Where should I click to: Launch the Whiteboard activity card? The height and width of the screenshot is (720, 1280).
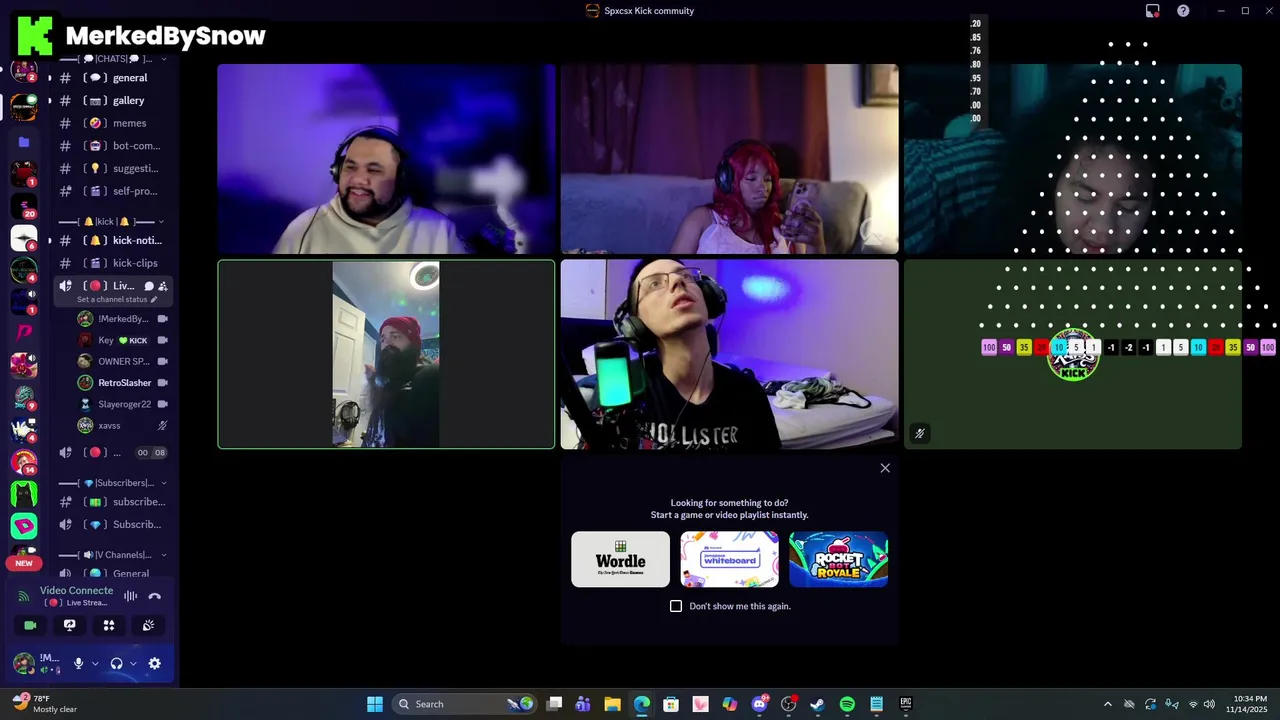pos(729,559)
